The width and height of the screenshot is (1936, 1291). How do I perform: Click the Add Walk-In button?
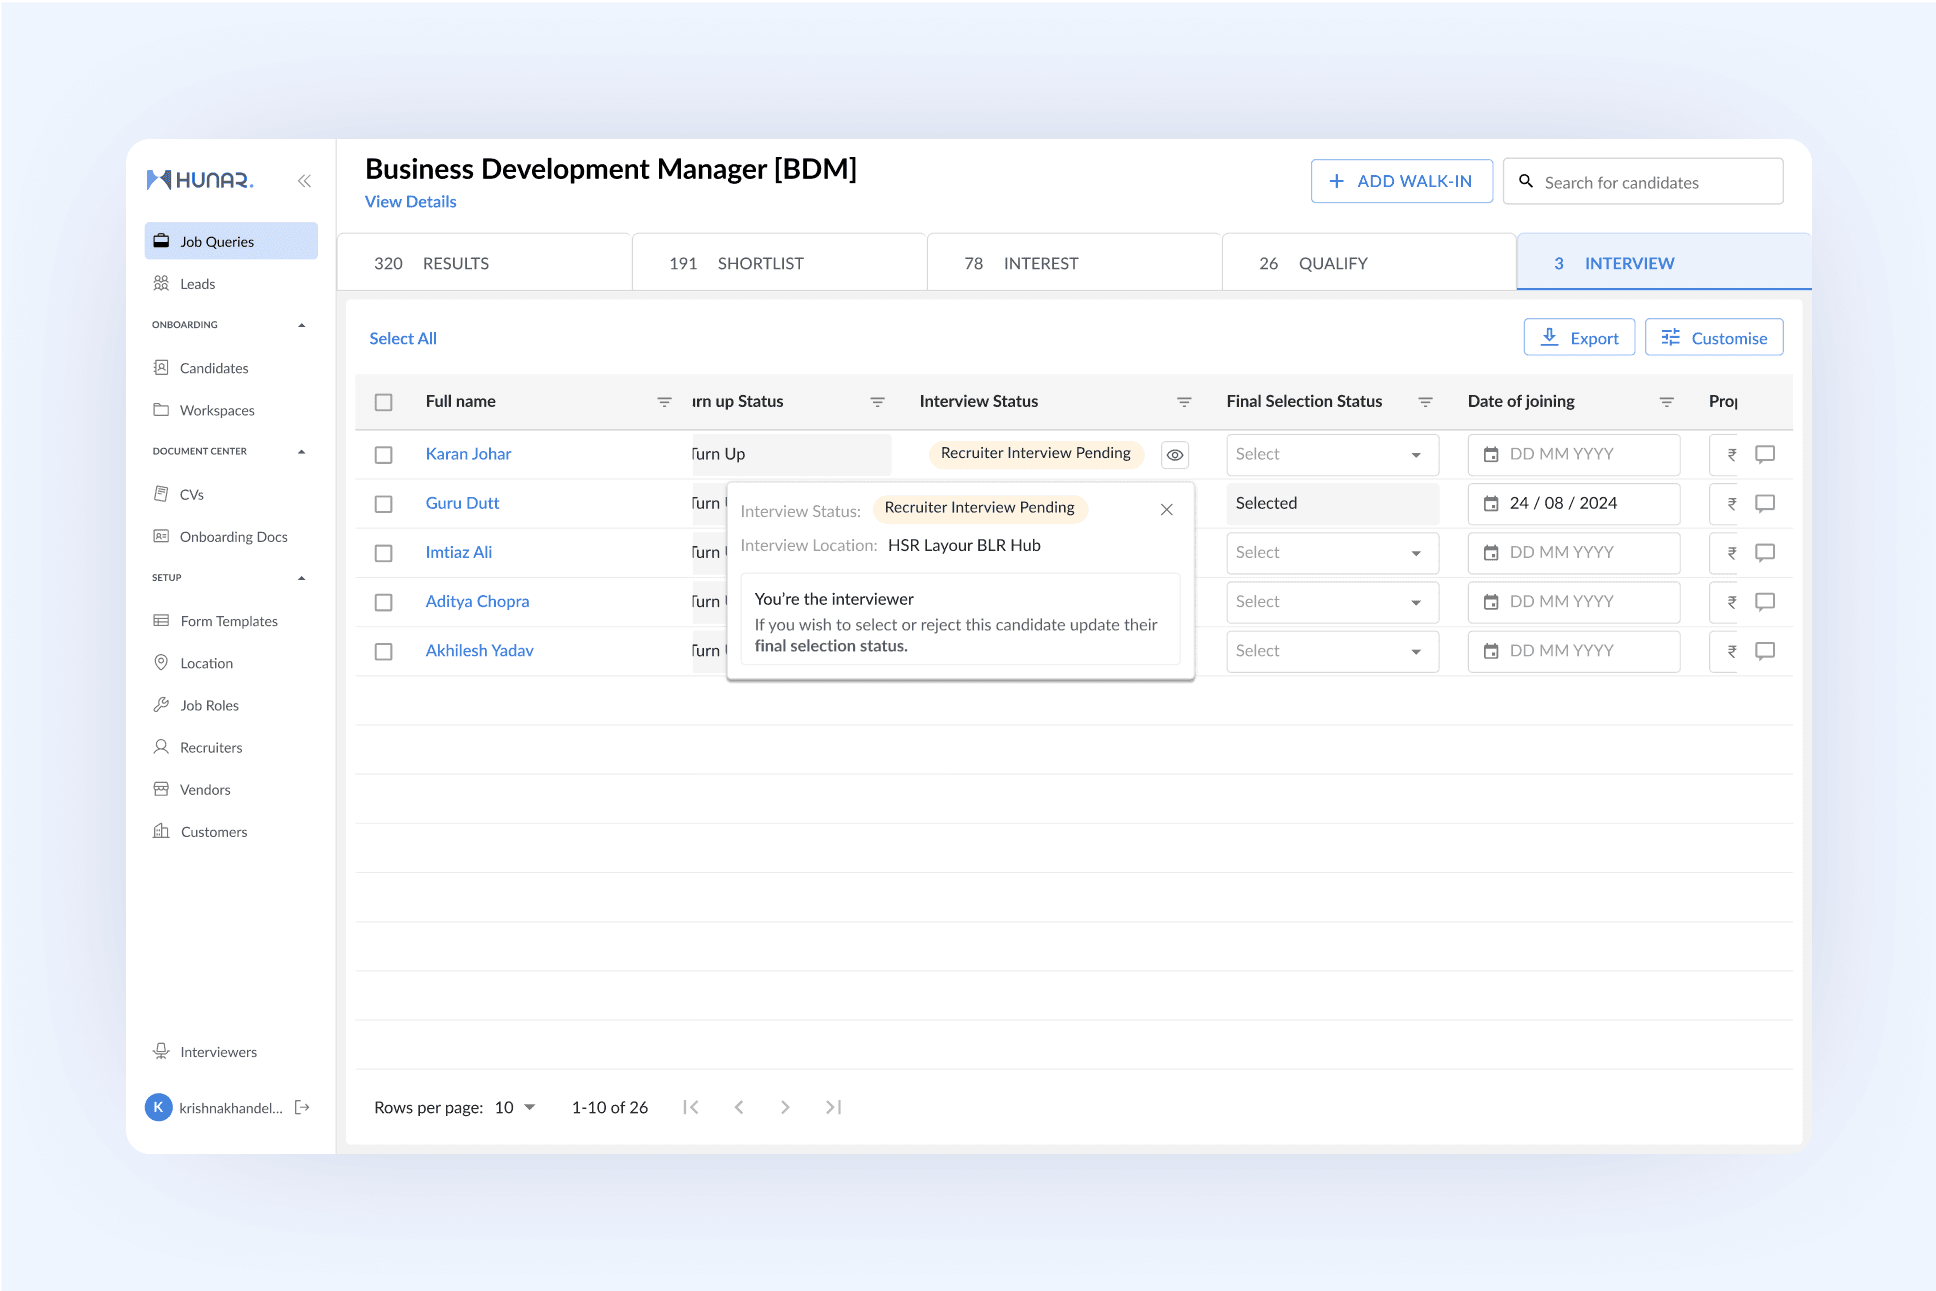1401,181
